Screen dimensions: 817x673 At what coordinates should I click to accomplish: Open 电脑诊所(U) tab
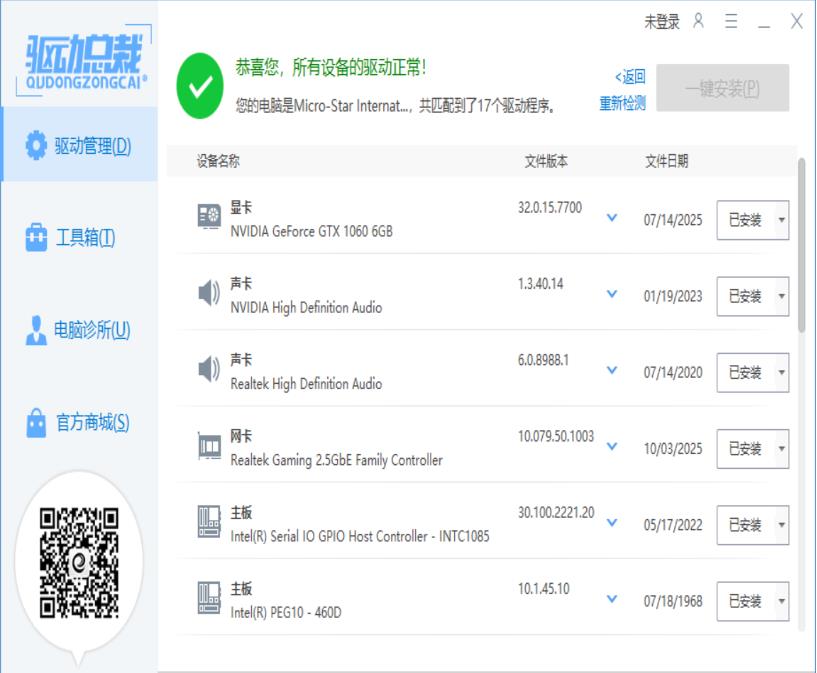click(80, 330)
